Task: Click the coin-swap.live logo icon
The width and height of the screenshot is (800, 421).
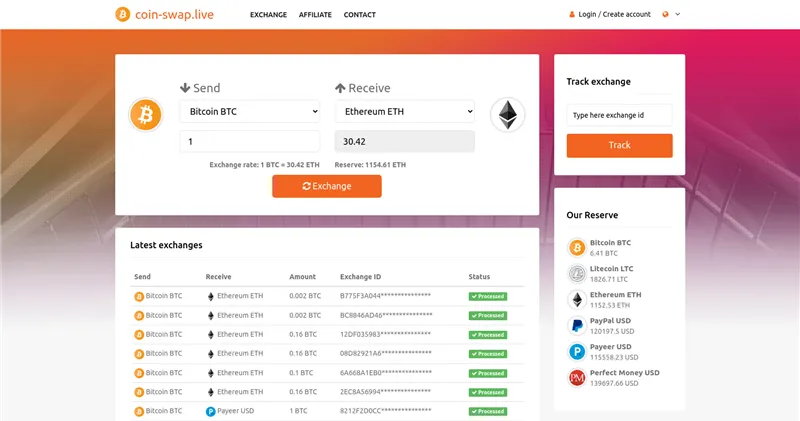Action: 122,14
